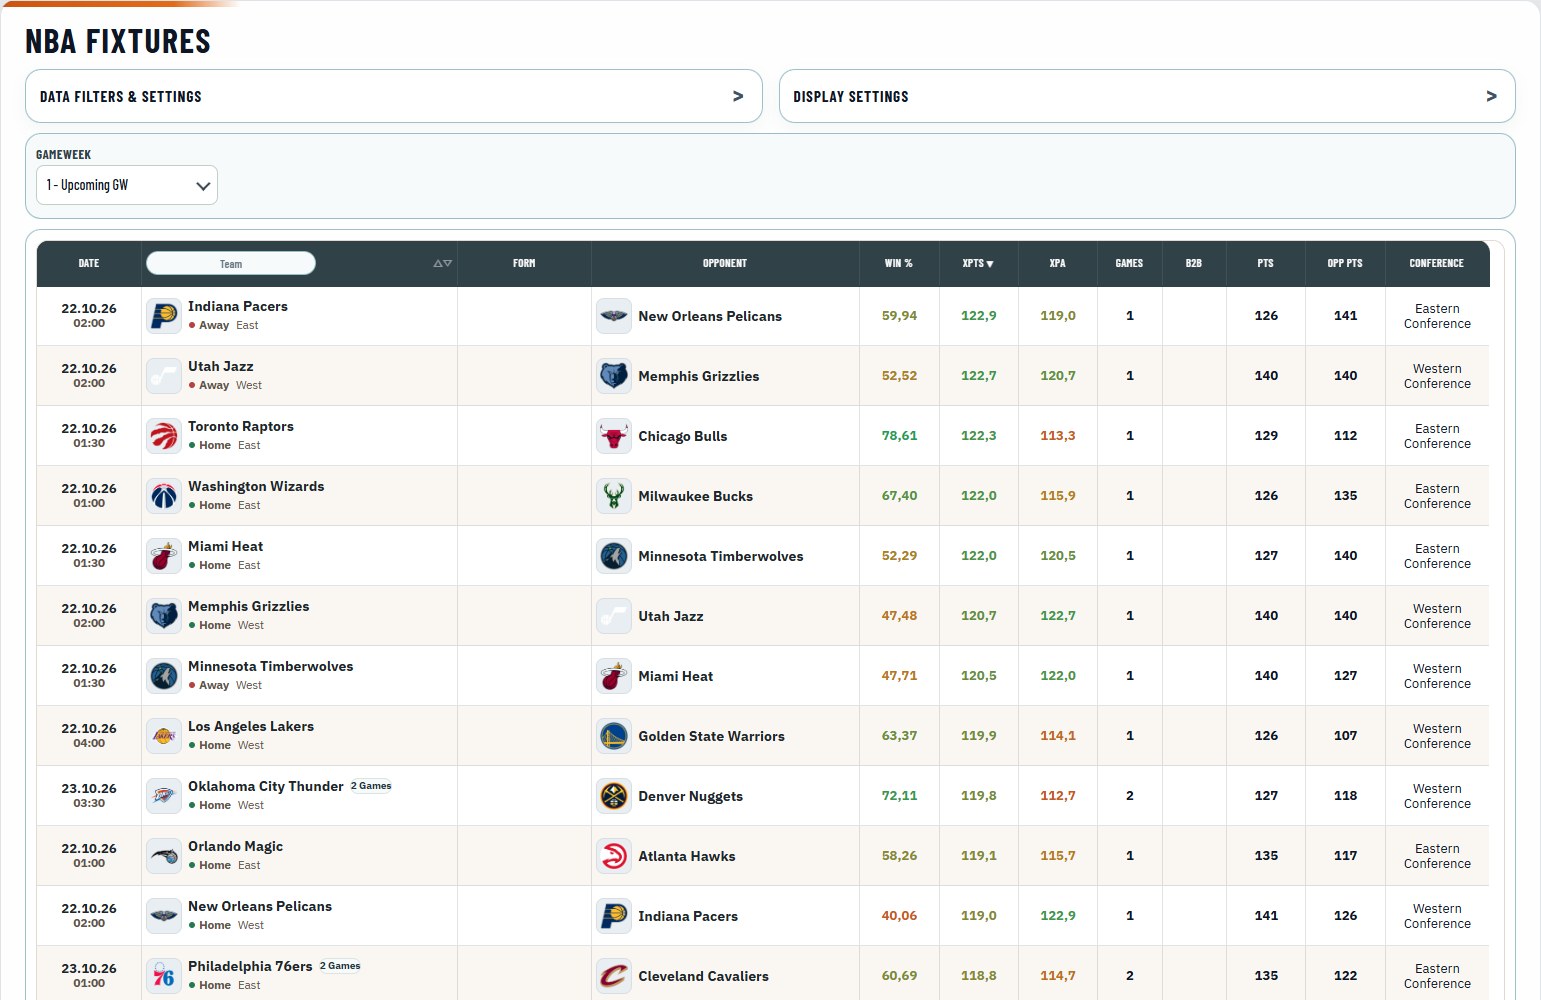Click the Los Angeles Lakers team logo
This screenshot has height=1000, width=1541.
point(164,736)
